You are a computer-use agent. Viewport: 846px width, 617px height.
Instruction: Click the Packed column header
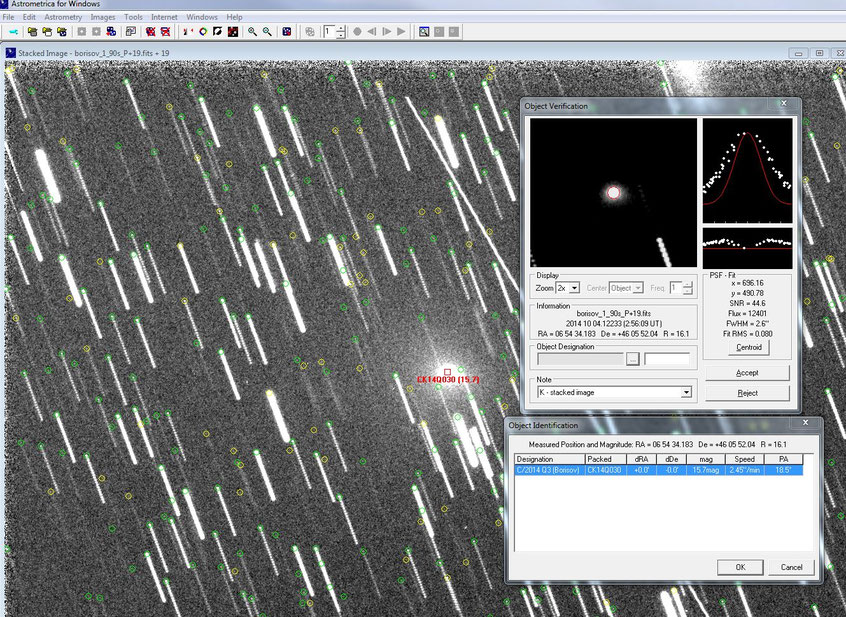tap(606, 459)
